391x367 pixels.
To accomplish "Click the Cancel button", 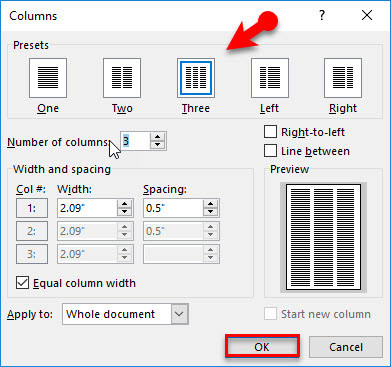I will click(346, 347).
